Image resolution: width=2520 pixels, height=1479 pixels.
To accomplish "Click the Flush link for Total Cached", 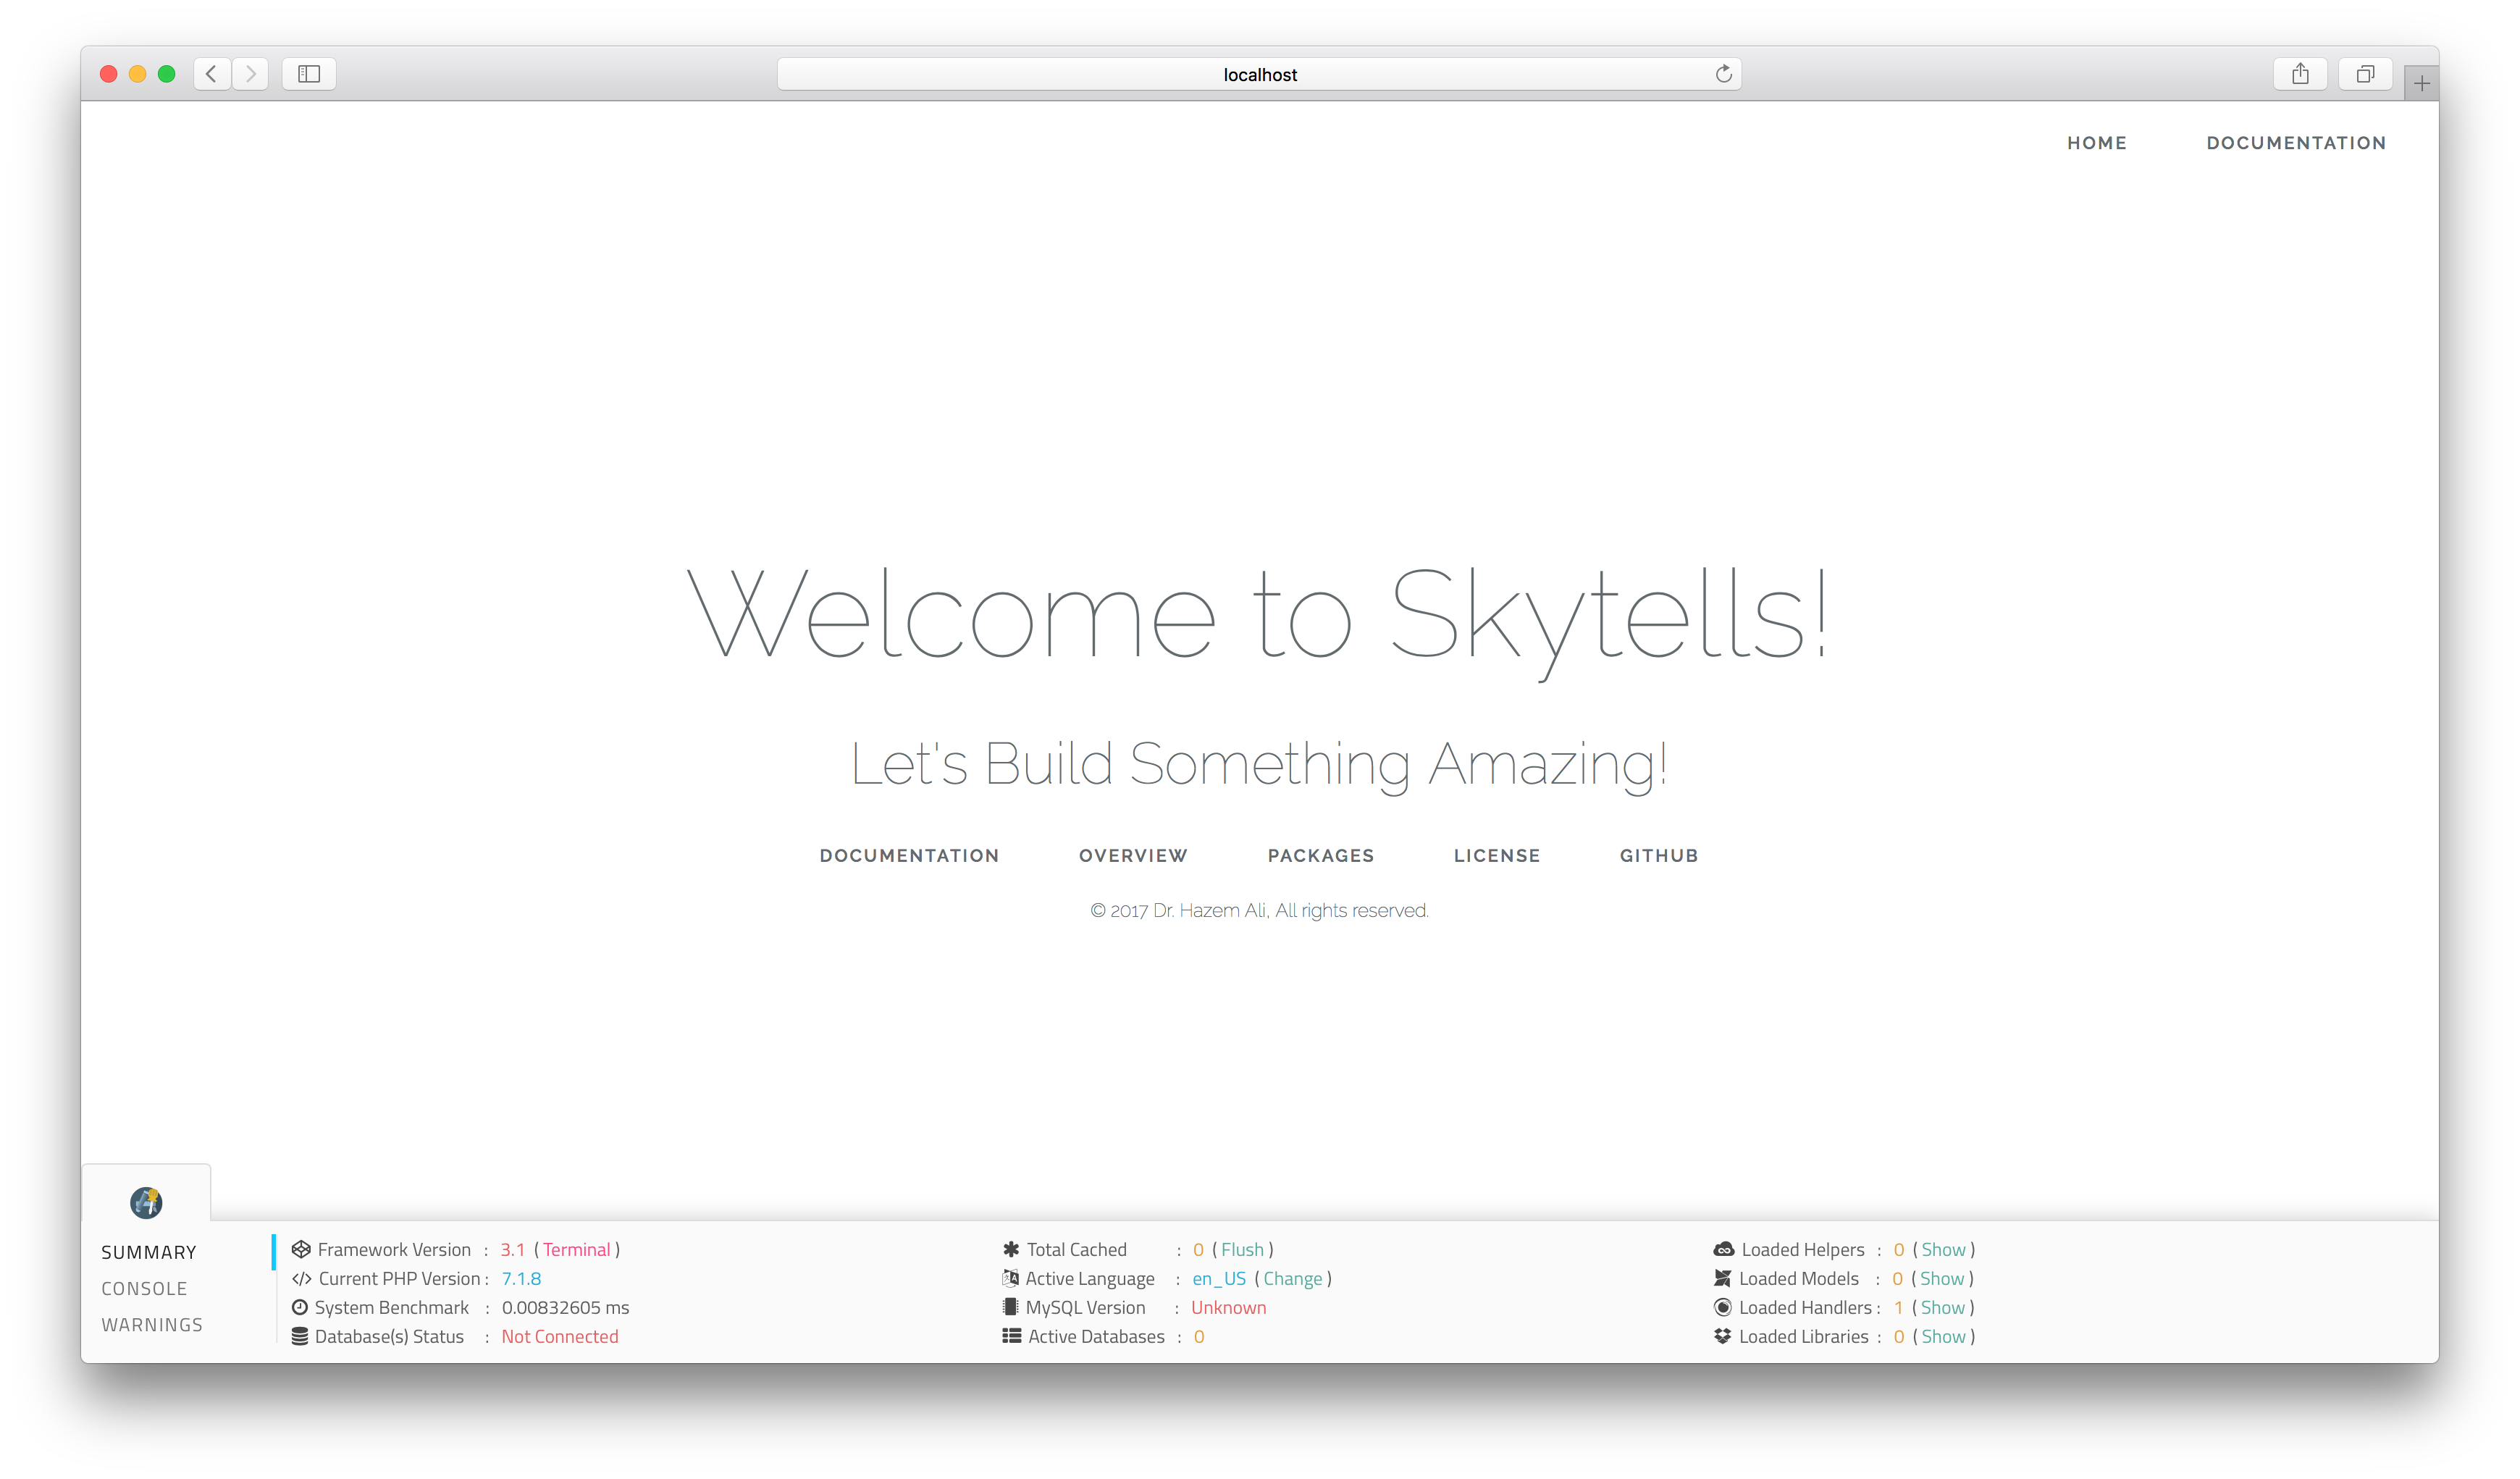I will [1242, 1249].
